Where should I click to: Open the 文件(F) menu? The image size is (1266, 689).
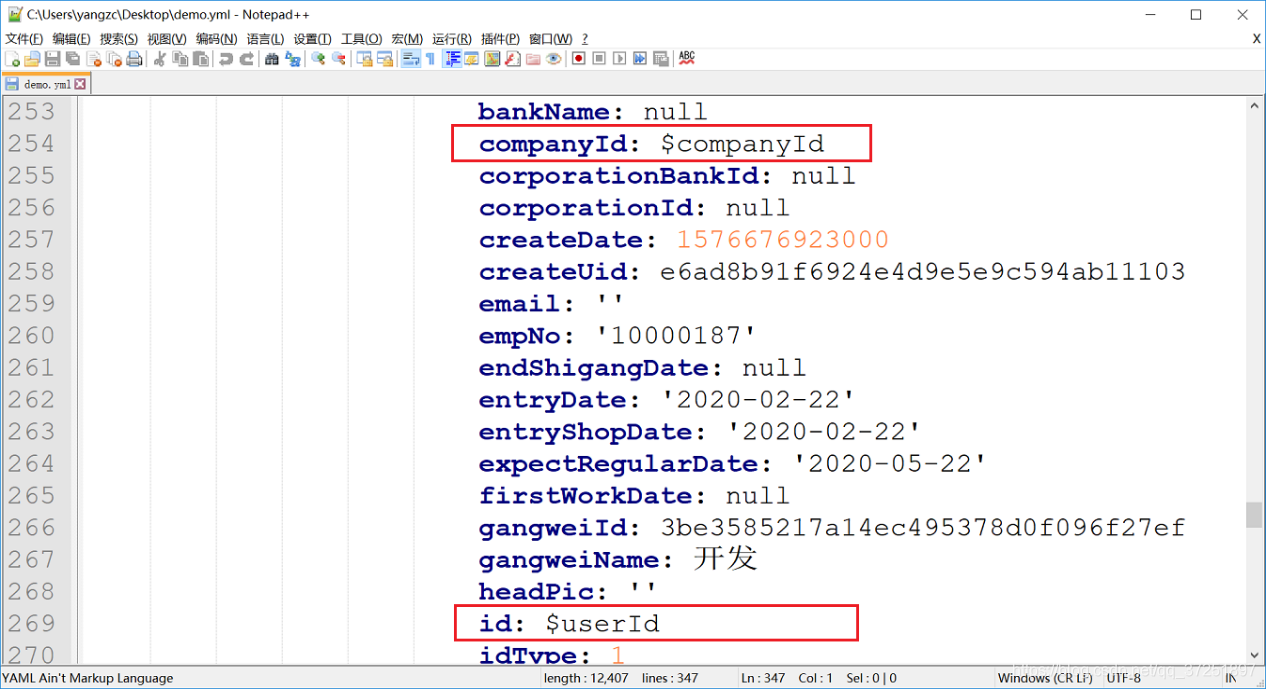(x=24, y=39)
